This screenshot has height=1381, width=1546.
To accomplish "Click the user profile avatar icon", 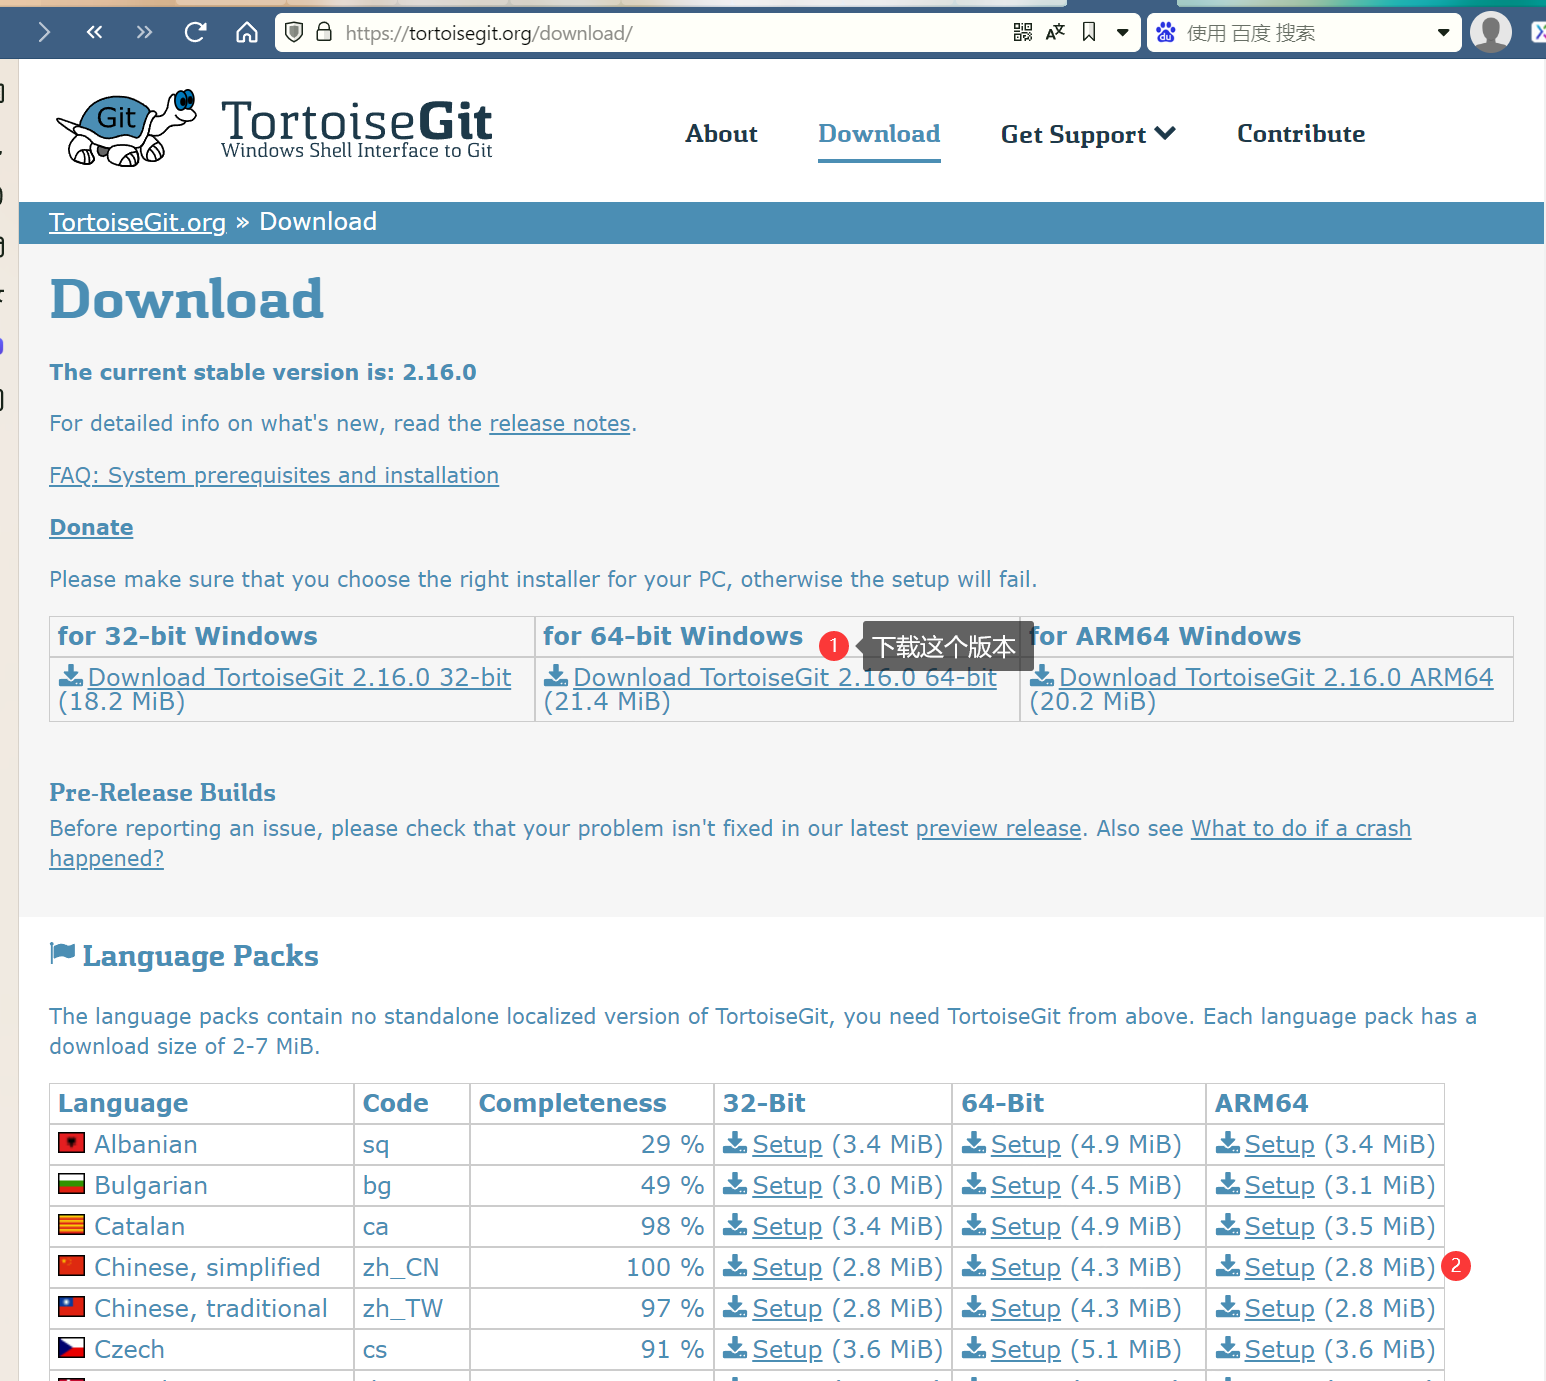I will tap(1490, 33).
